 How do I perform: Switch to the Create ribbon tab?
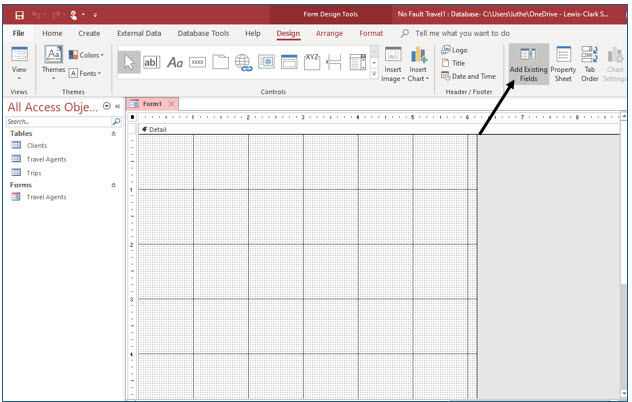click(89, 33)
